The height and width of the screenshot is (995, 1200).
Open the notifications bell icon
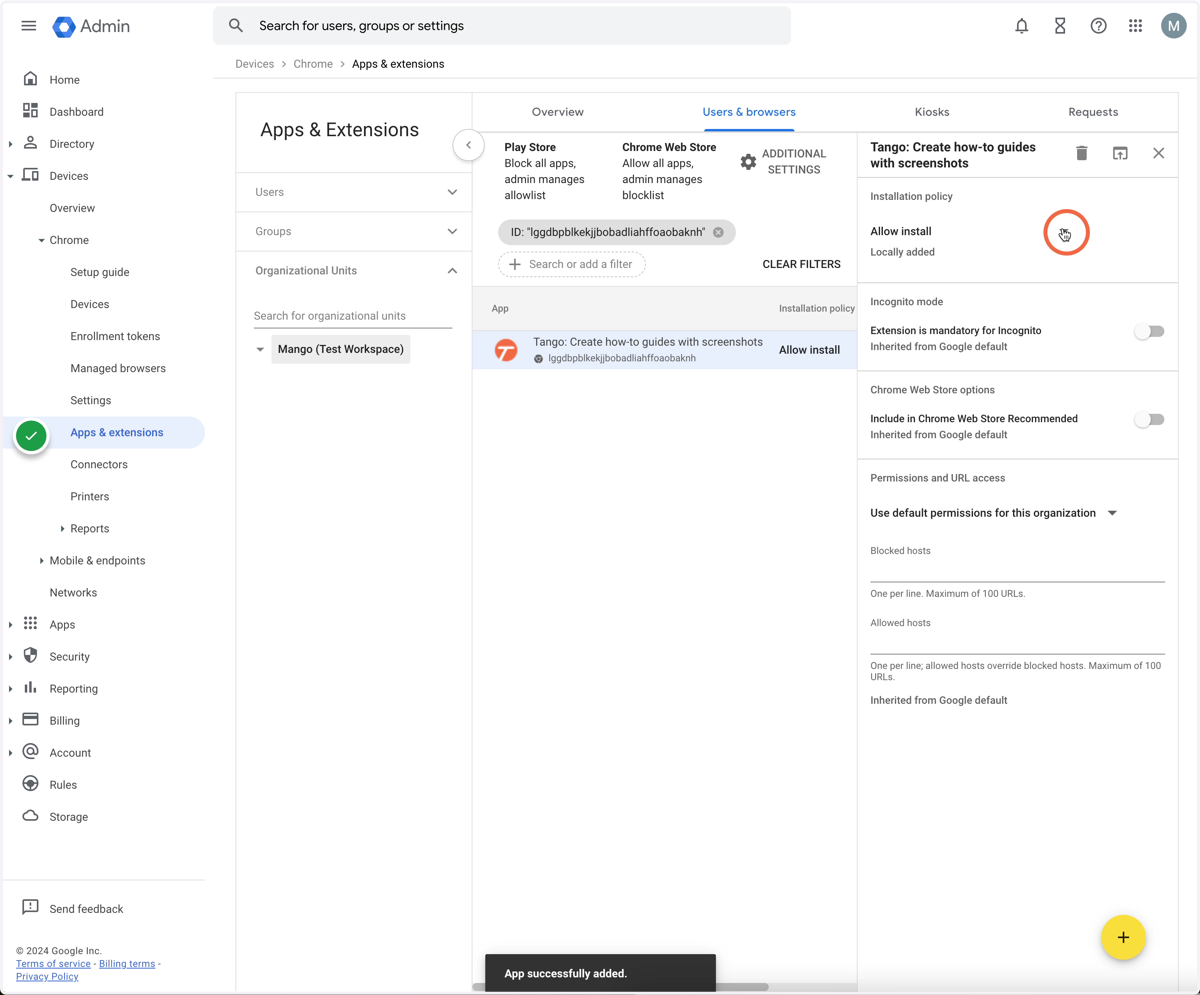point(1021,26)
